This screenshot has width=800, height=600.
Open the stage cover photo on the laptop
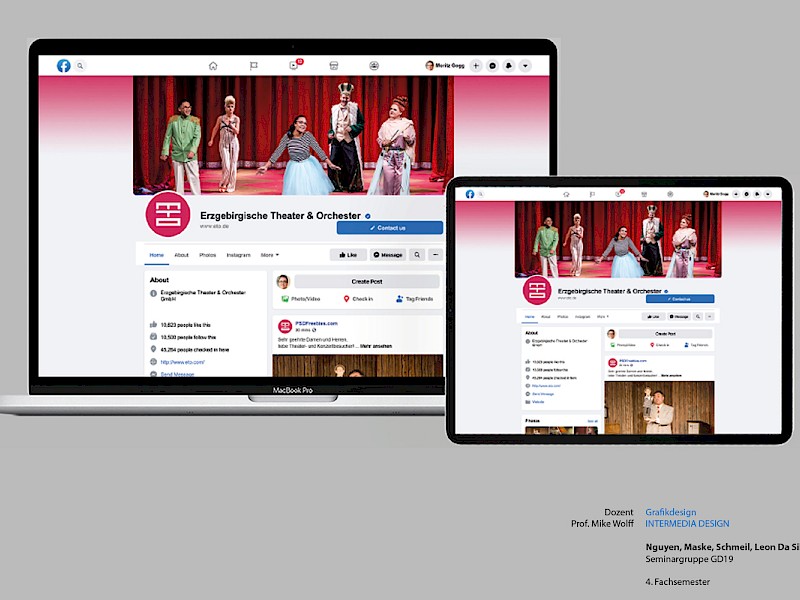click(x=293, y=135)
